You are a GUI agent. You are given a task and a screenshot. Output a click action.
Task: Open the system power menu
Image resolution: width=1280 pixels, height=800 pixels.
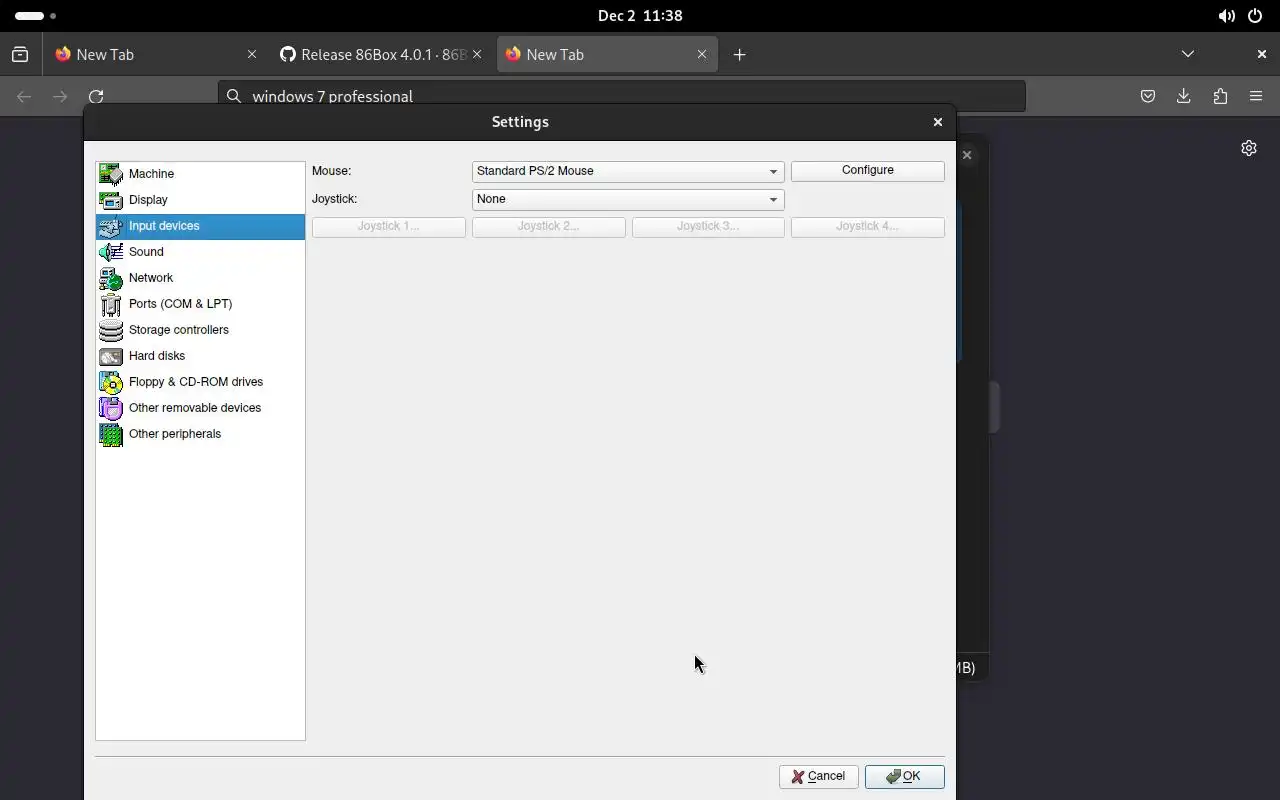point(1255,16)
